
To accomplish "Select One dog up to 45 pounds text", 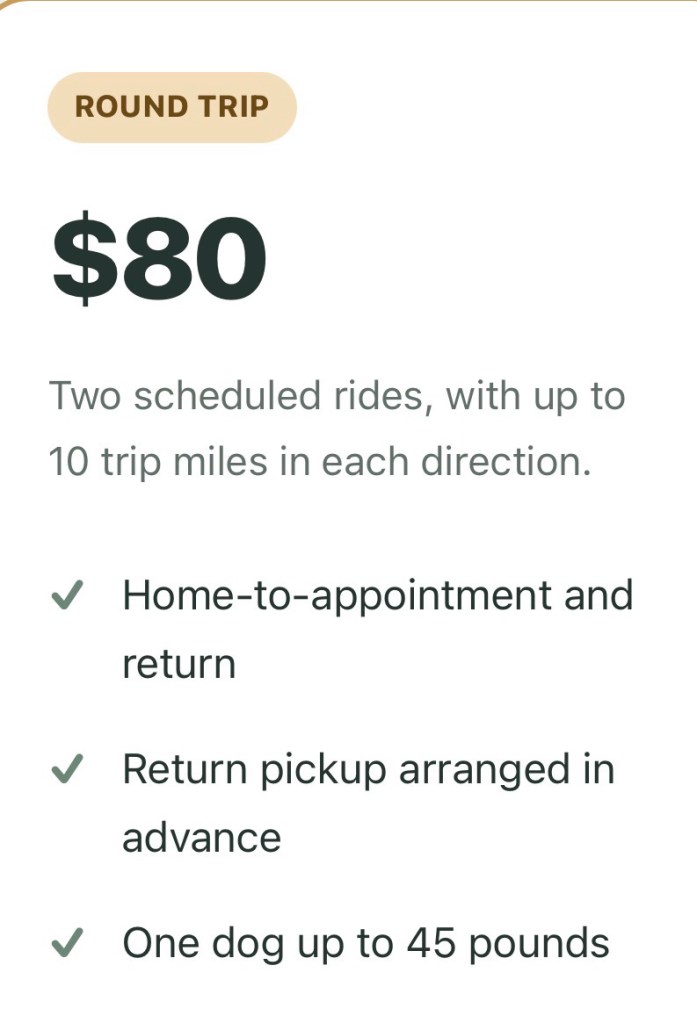I will [366, 944].
